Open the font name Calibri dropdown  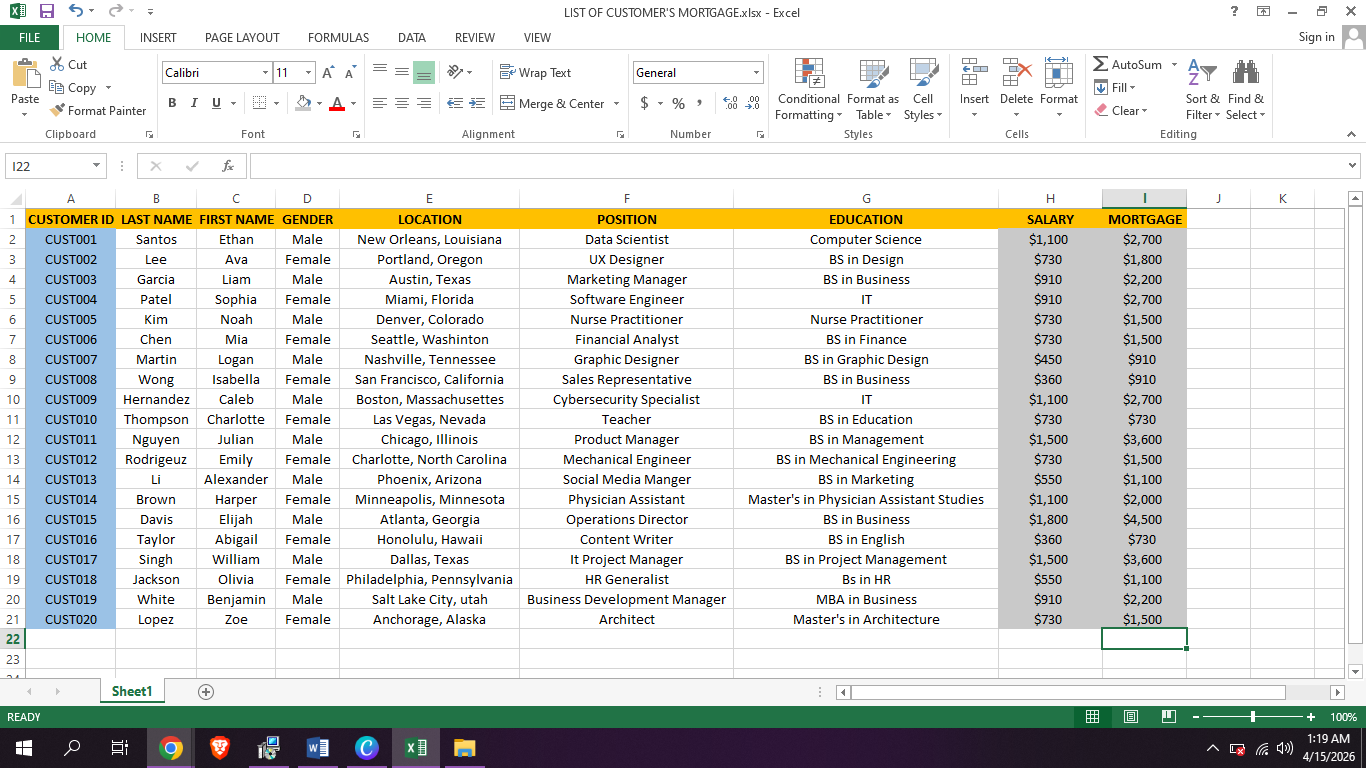point(266,73)
